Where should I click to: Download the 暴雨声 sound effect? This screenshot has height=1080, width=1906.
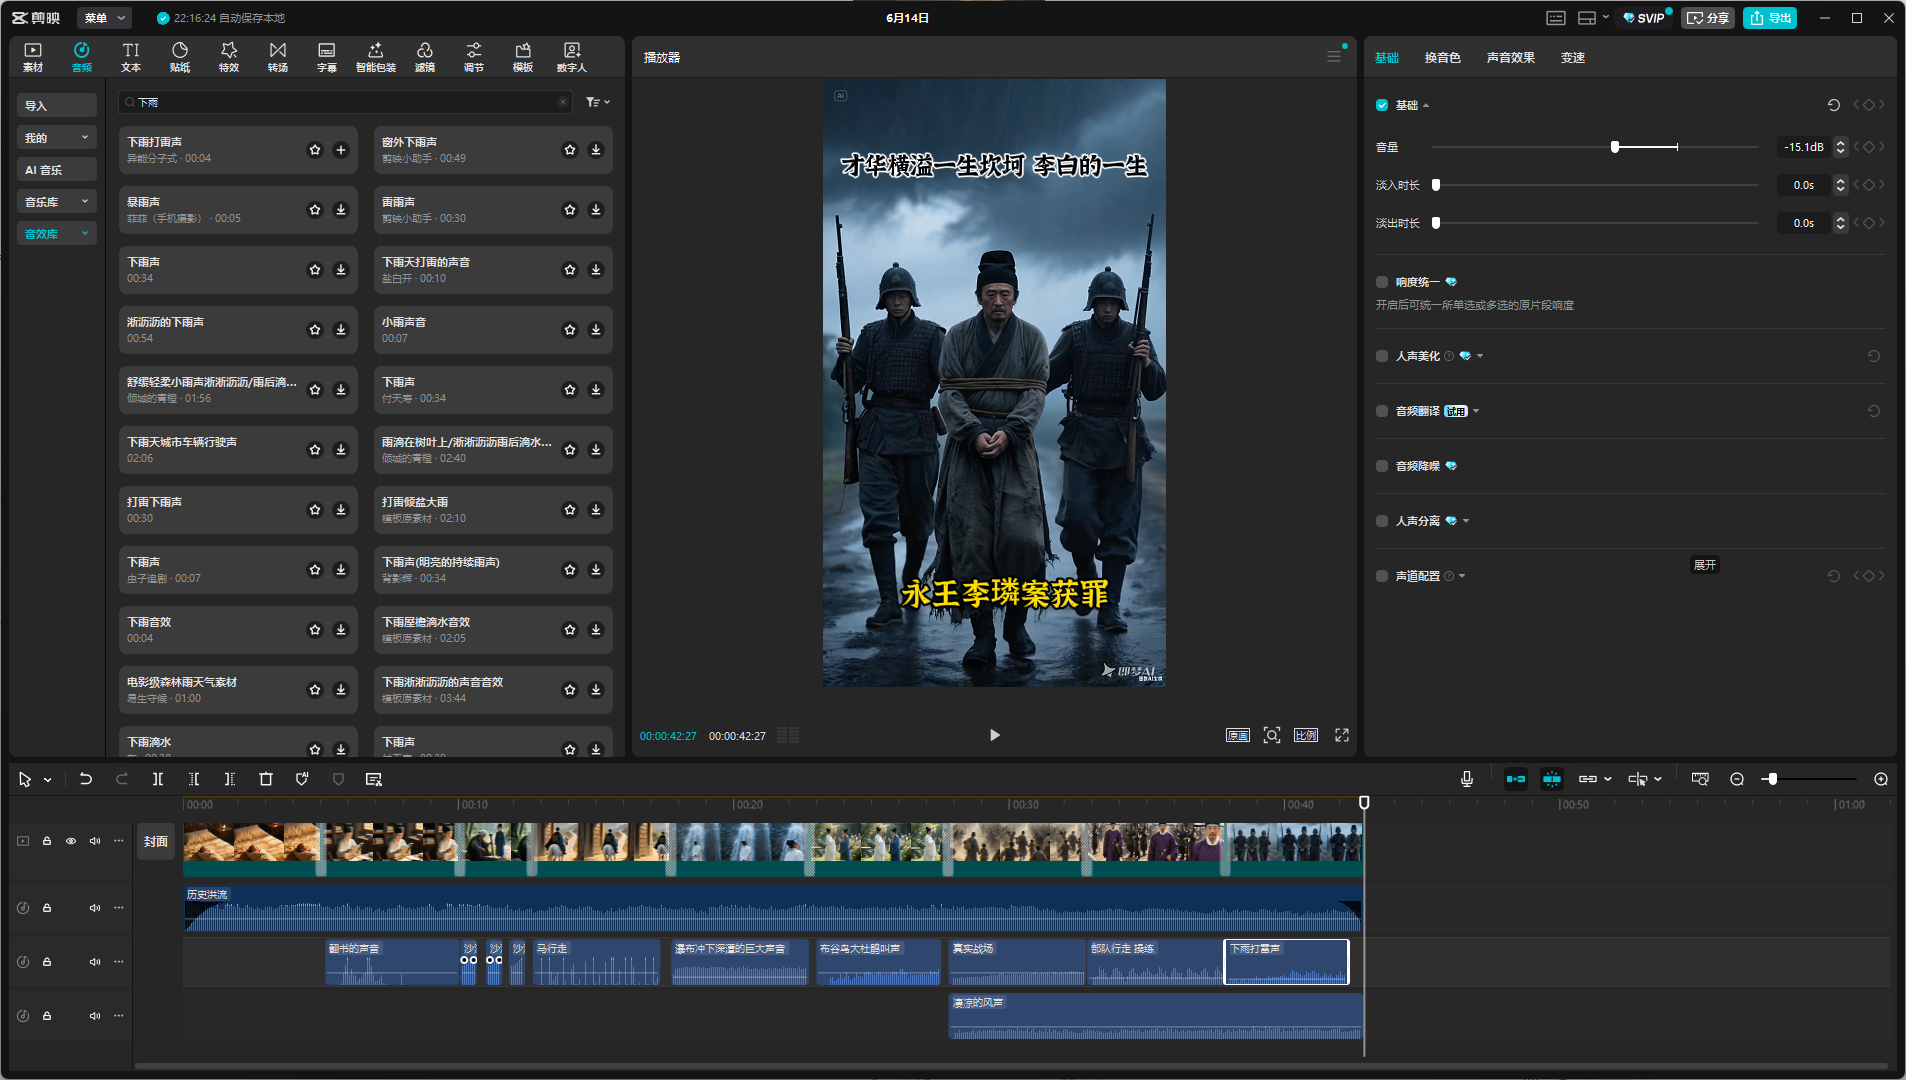pyautogui.click(x=341, y=210)
